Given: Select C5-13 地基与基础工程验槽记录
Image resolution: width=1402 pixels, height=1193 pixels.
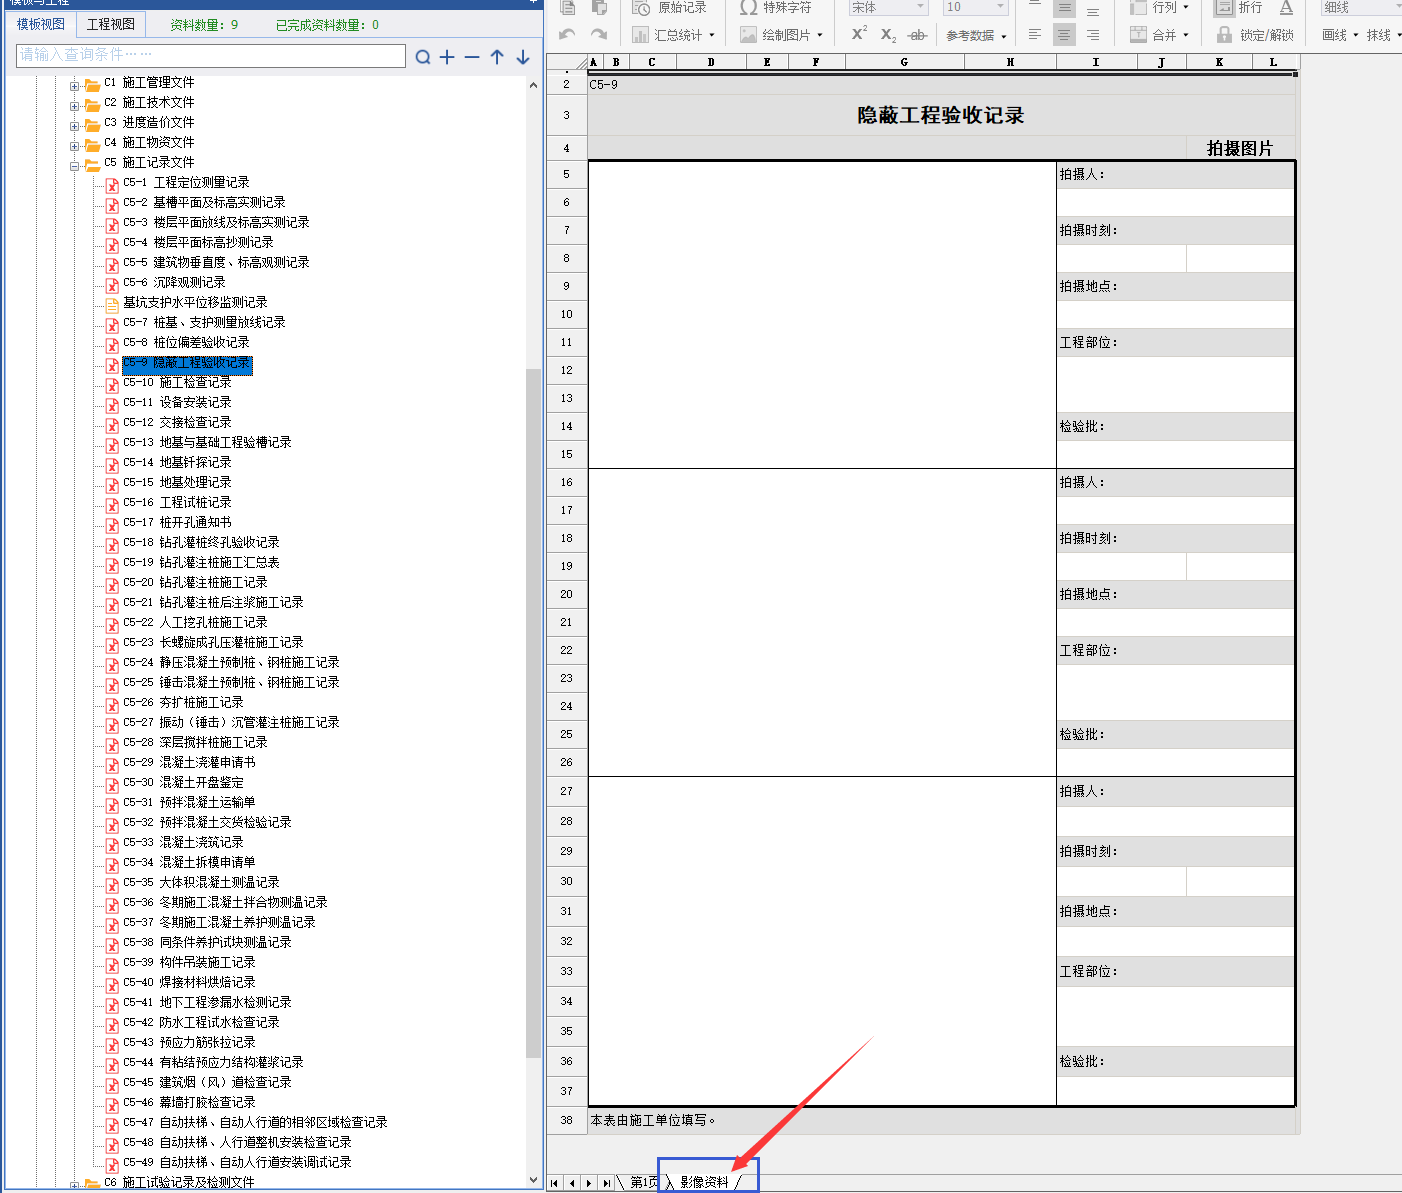Looking at the screenshot, I should point(207,443).
